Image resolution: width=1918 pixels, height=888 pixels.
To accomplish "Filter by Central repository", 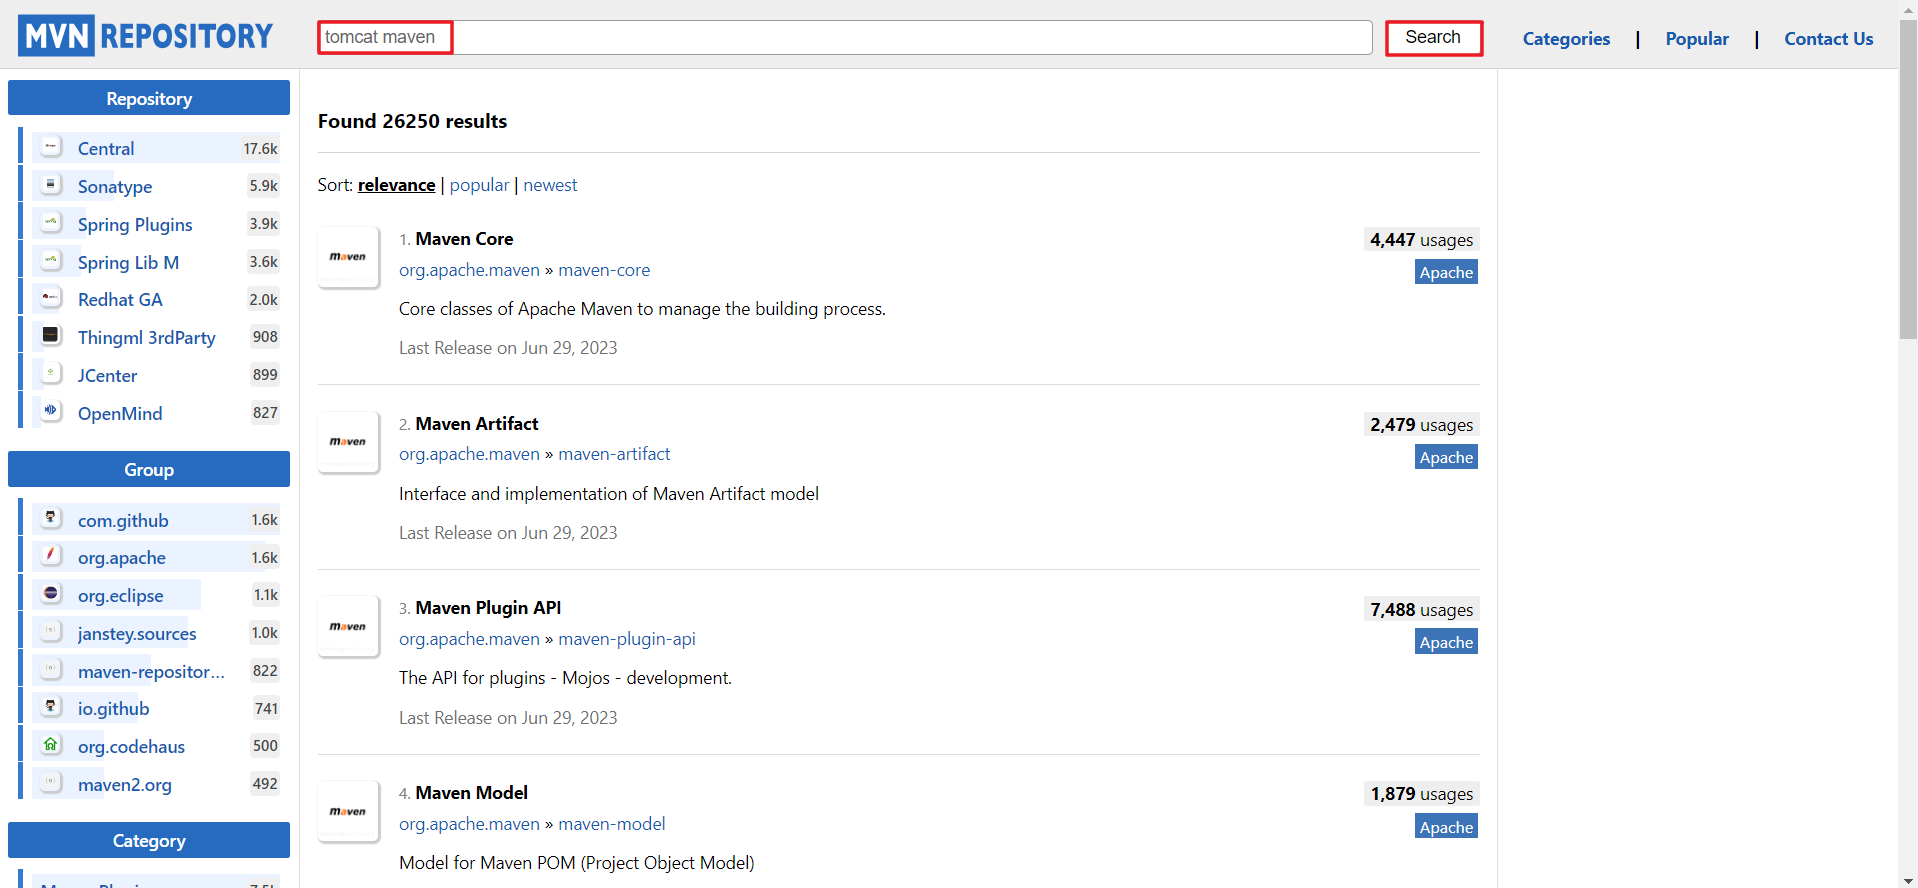I will click(106, 148).
